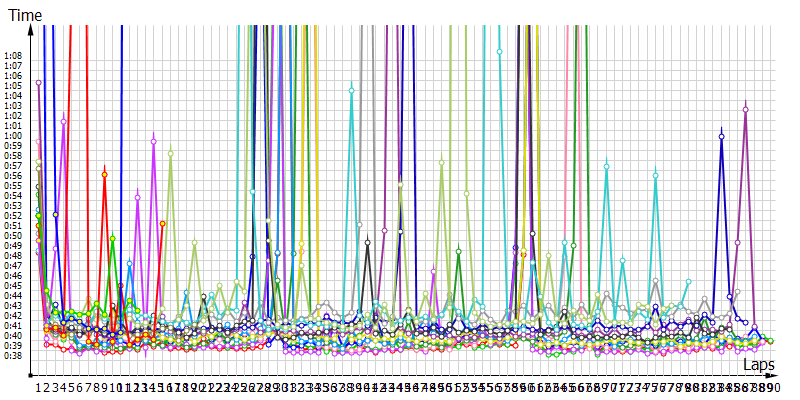Click the purple first-lap point at 1:05
Image resolution: width=800 pixels, height=400 pixels.
click(38, 83)
